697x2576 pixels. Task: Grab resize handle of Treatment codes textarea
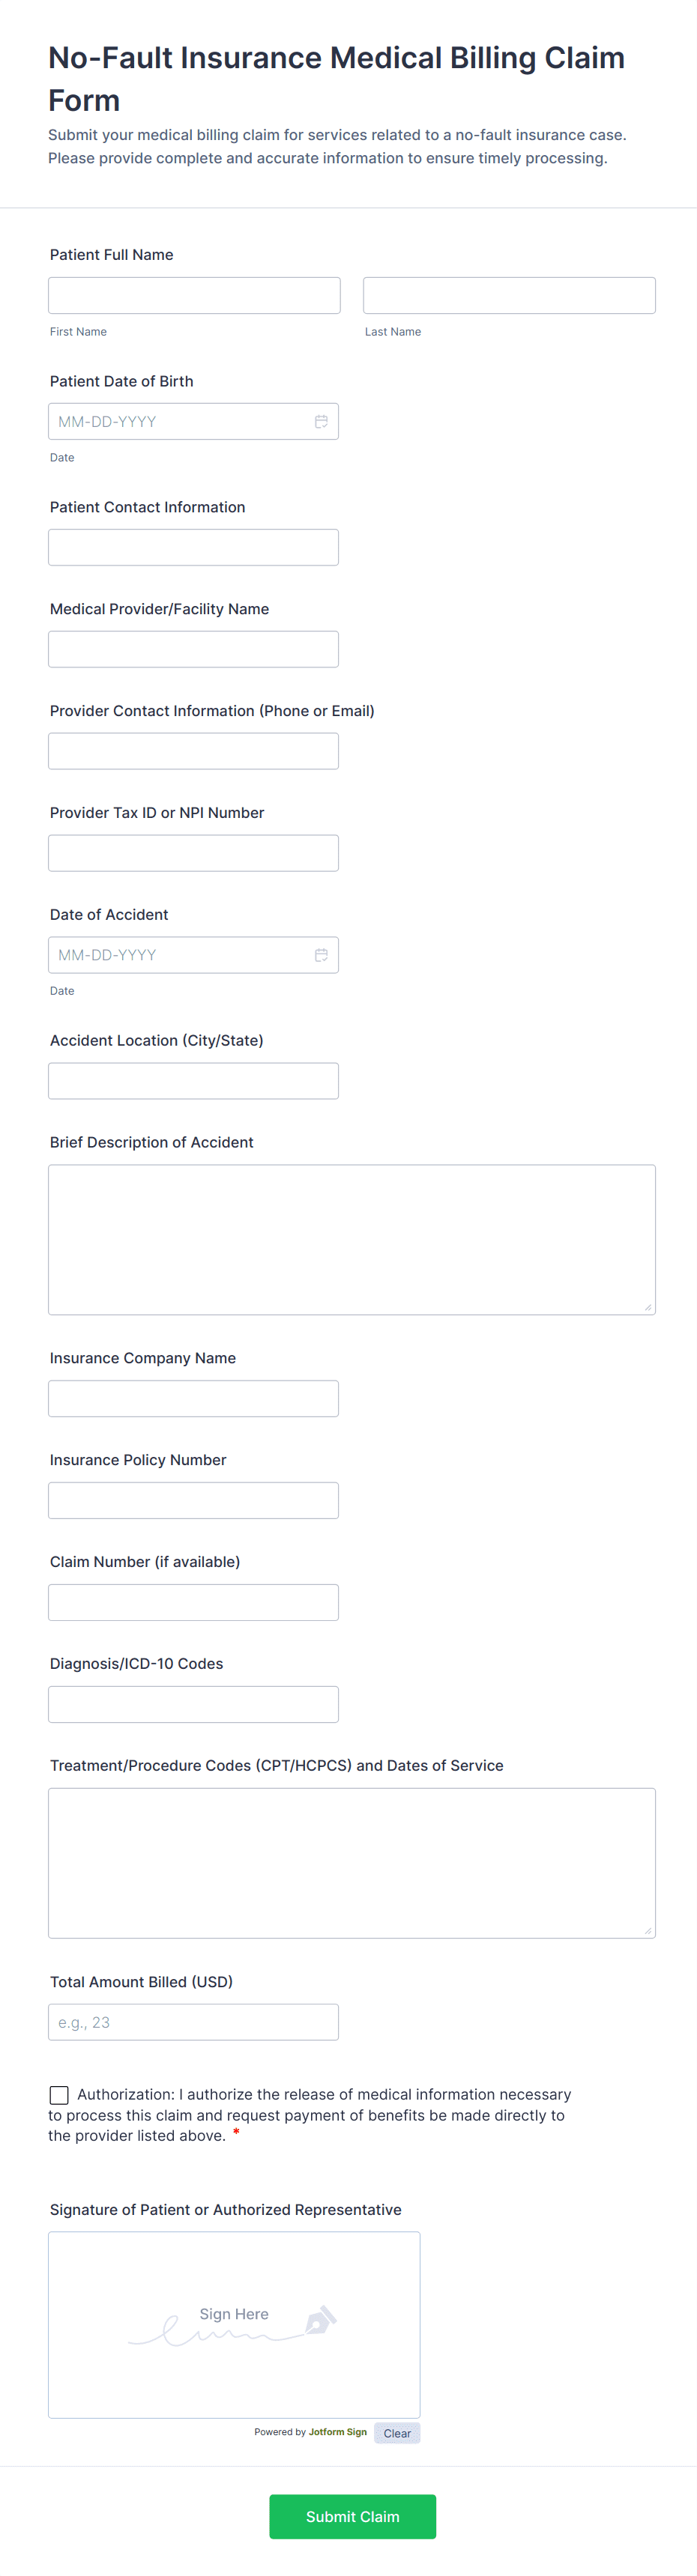[x=648, y=1931]
